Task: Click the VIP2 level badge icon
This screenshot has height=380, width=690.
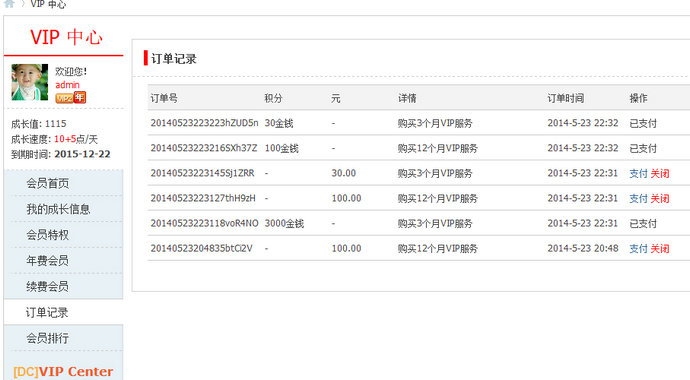Action: [x=64, y=98]
